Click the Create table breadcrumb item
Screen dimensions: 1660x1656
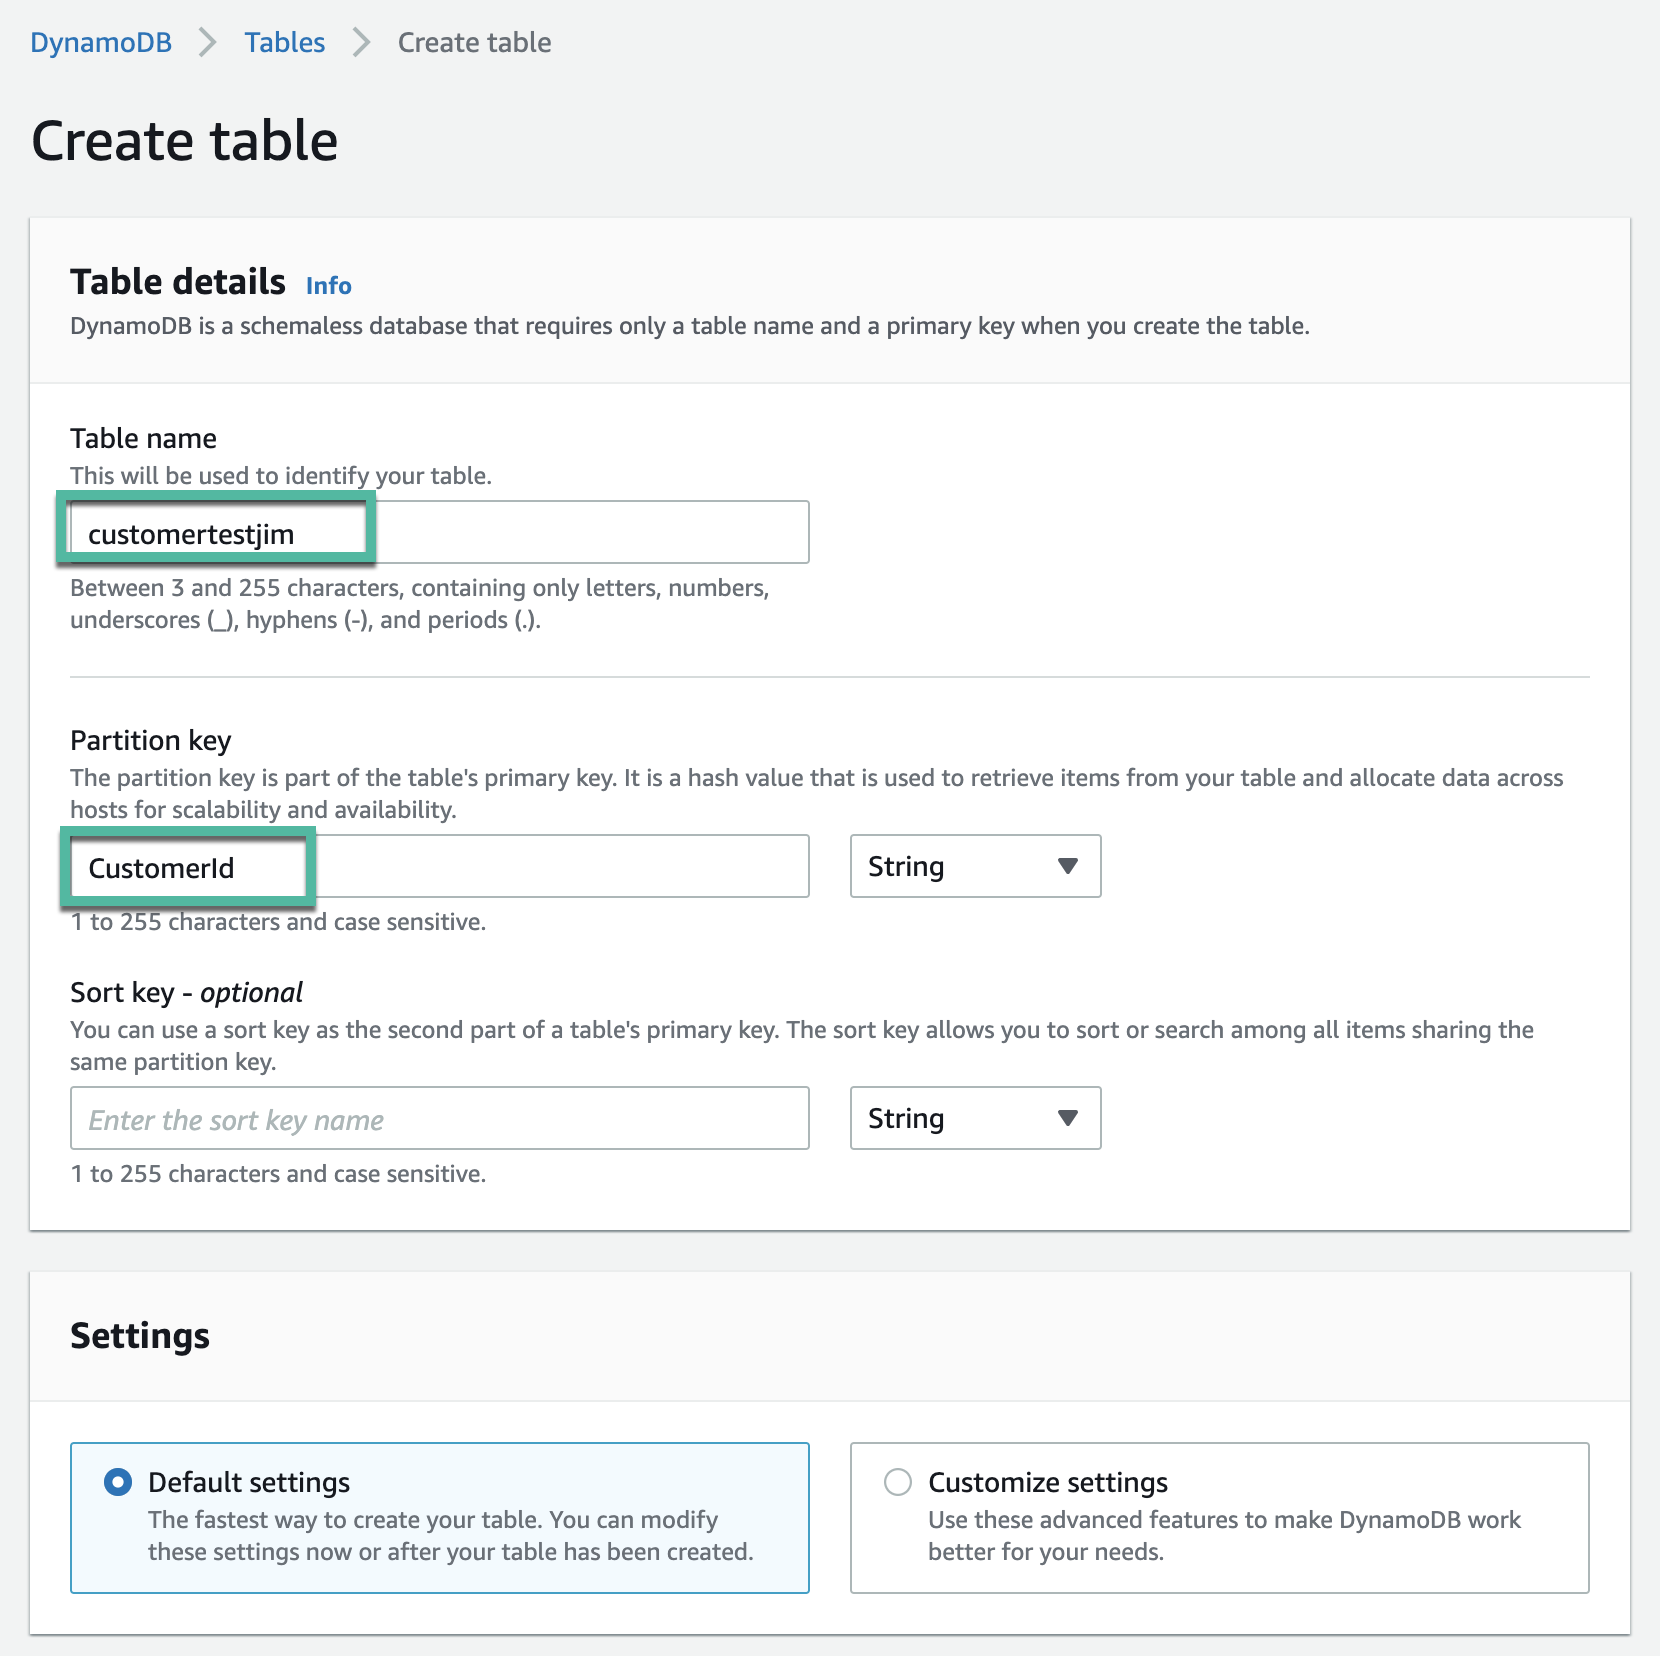click(x=474, y=43)
